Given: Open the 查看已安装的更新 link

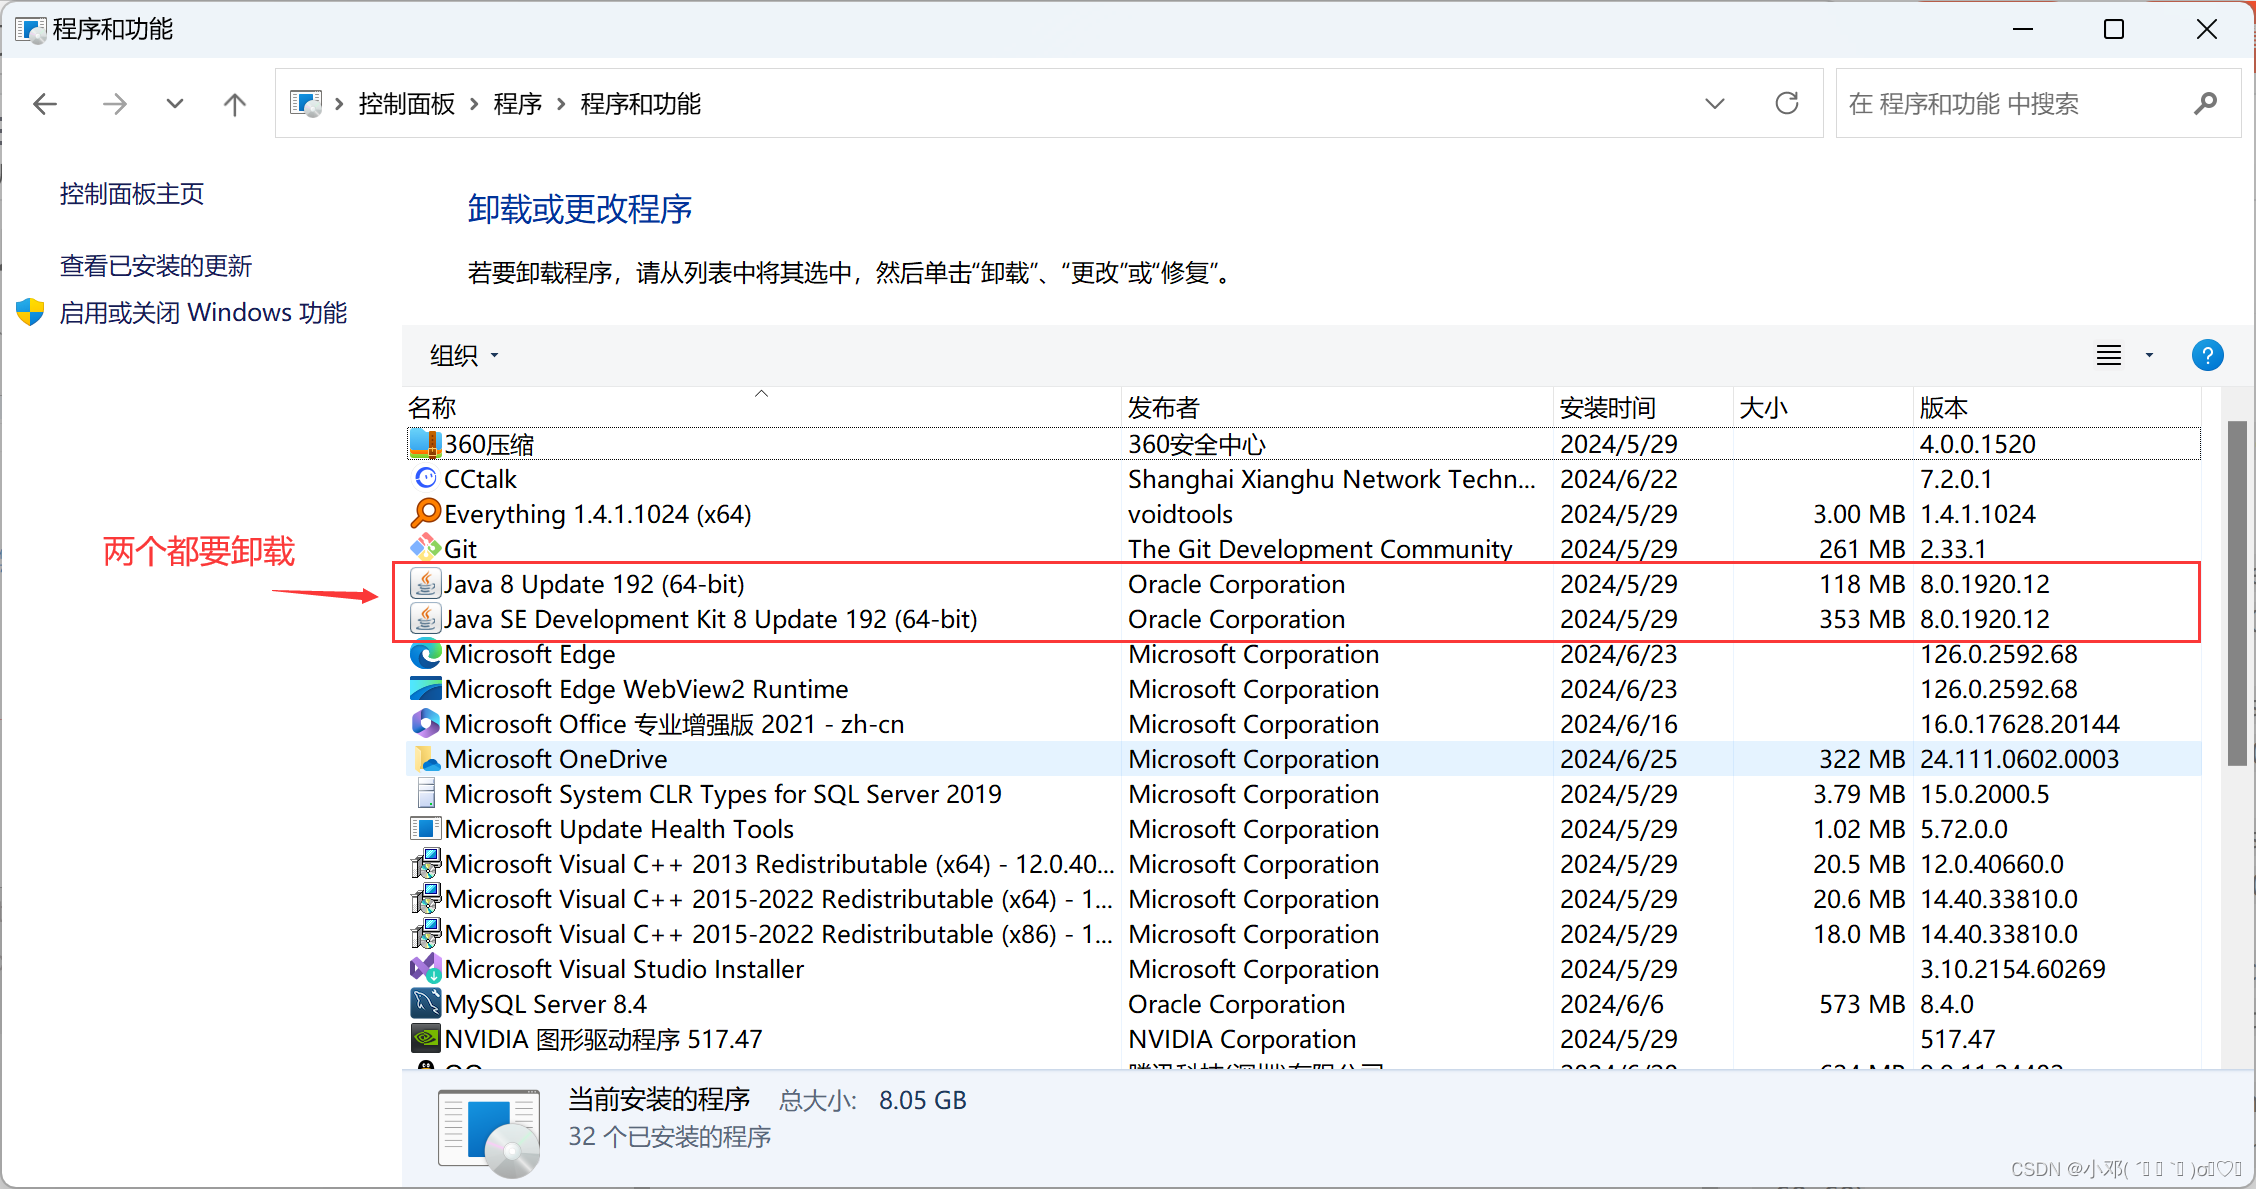Looking at the screenshot, I should [x=156, y=265].
